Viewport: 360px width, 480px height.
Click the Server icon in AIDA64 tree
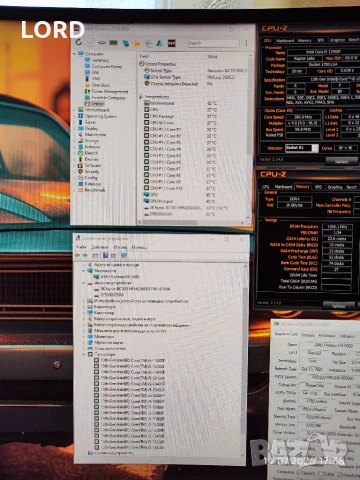[x=80, y=122]
